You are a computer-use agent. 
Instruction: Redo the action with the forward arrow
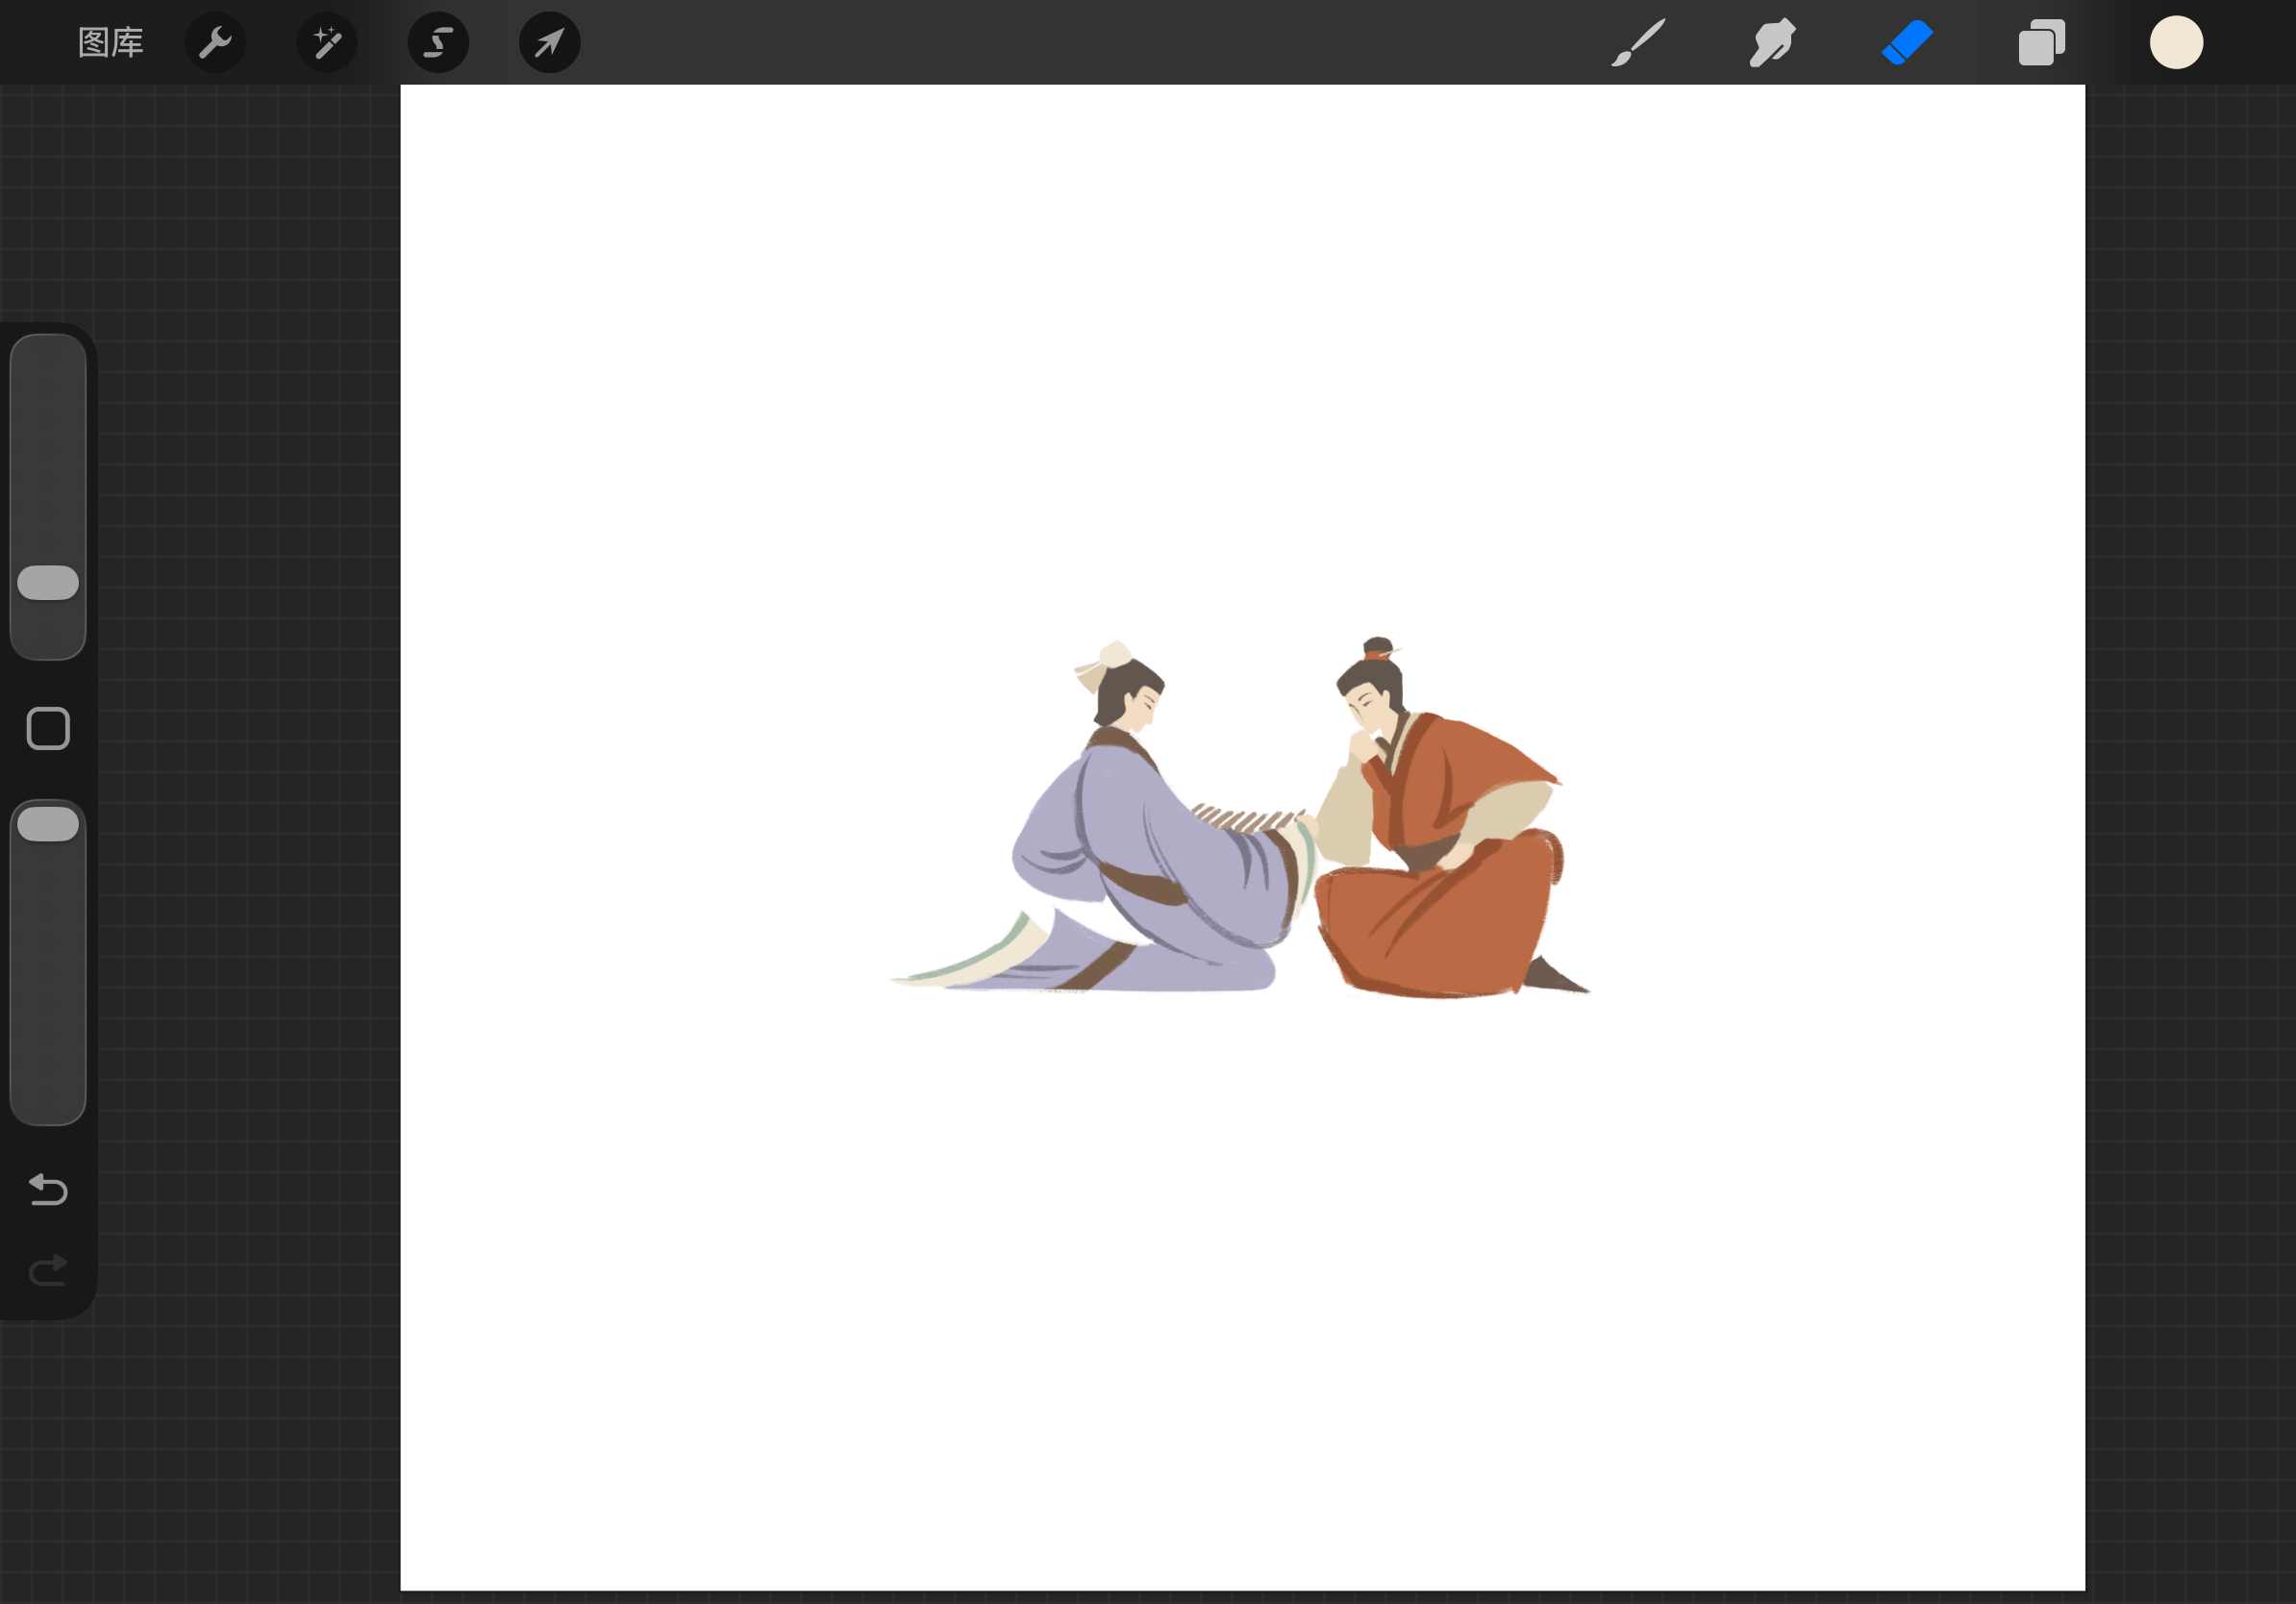48,1270
